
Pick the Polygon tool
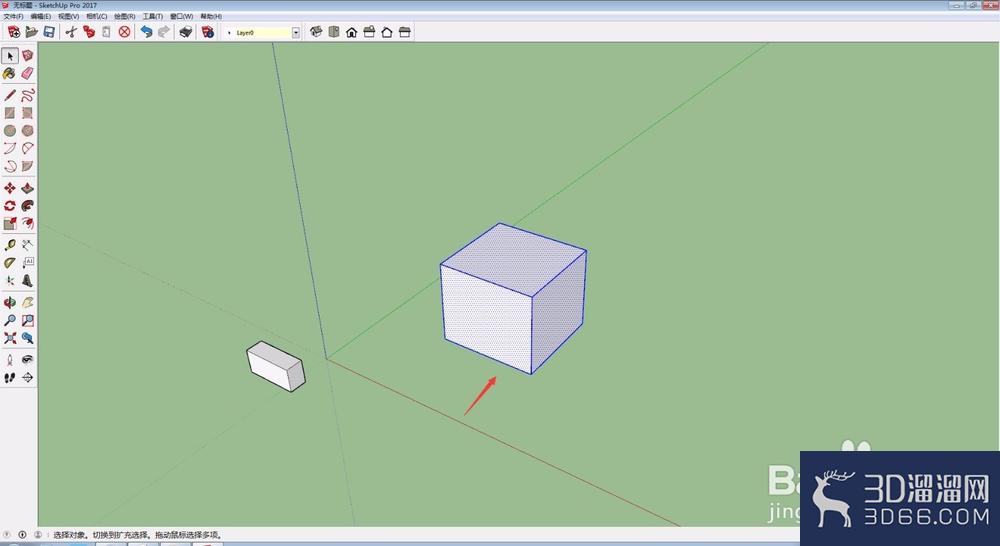(x=27, y=131)
